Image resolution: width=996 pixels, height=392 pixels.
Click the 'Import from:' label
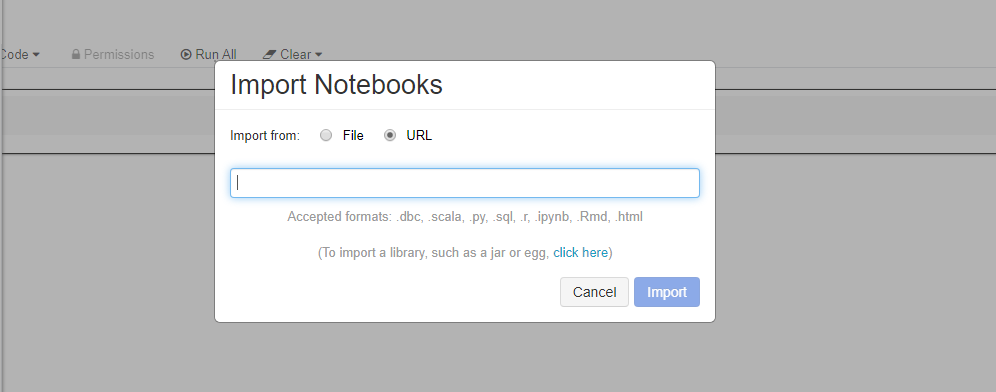[265, 135]
